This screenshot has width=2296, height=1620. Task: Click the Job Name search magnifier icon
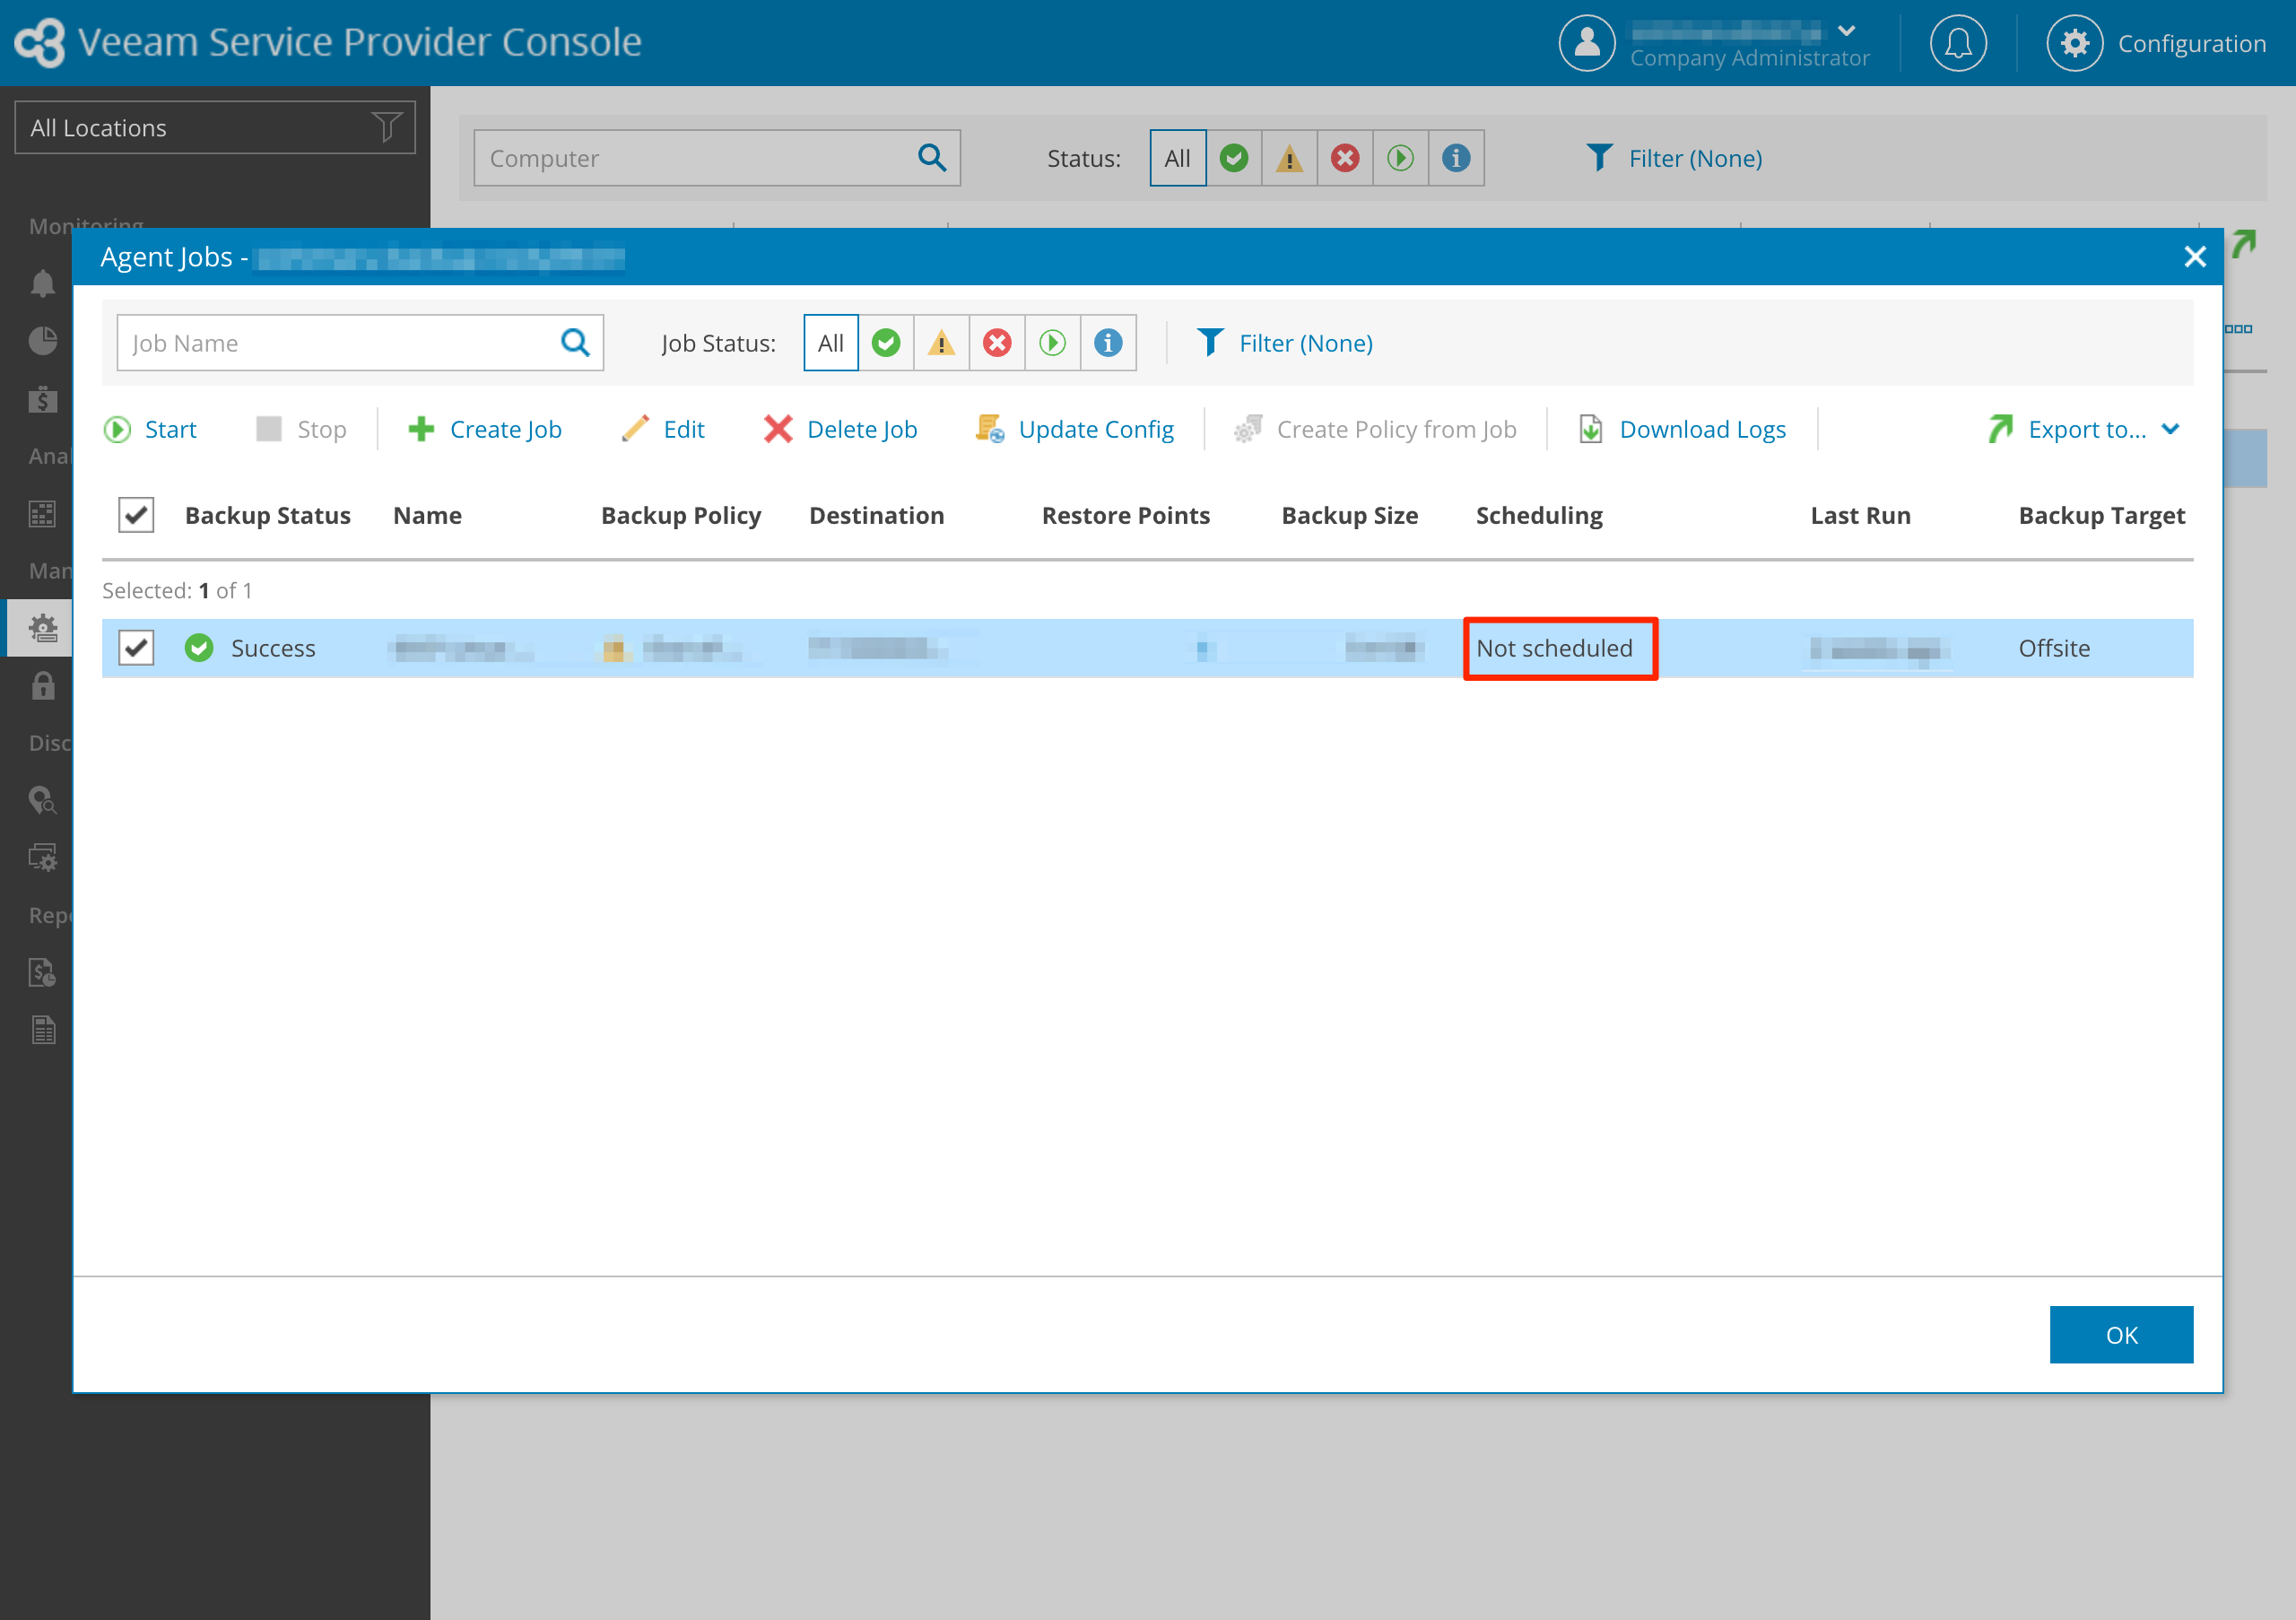(x=575, y=343)
